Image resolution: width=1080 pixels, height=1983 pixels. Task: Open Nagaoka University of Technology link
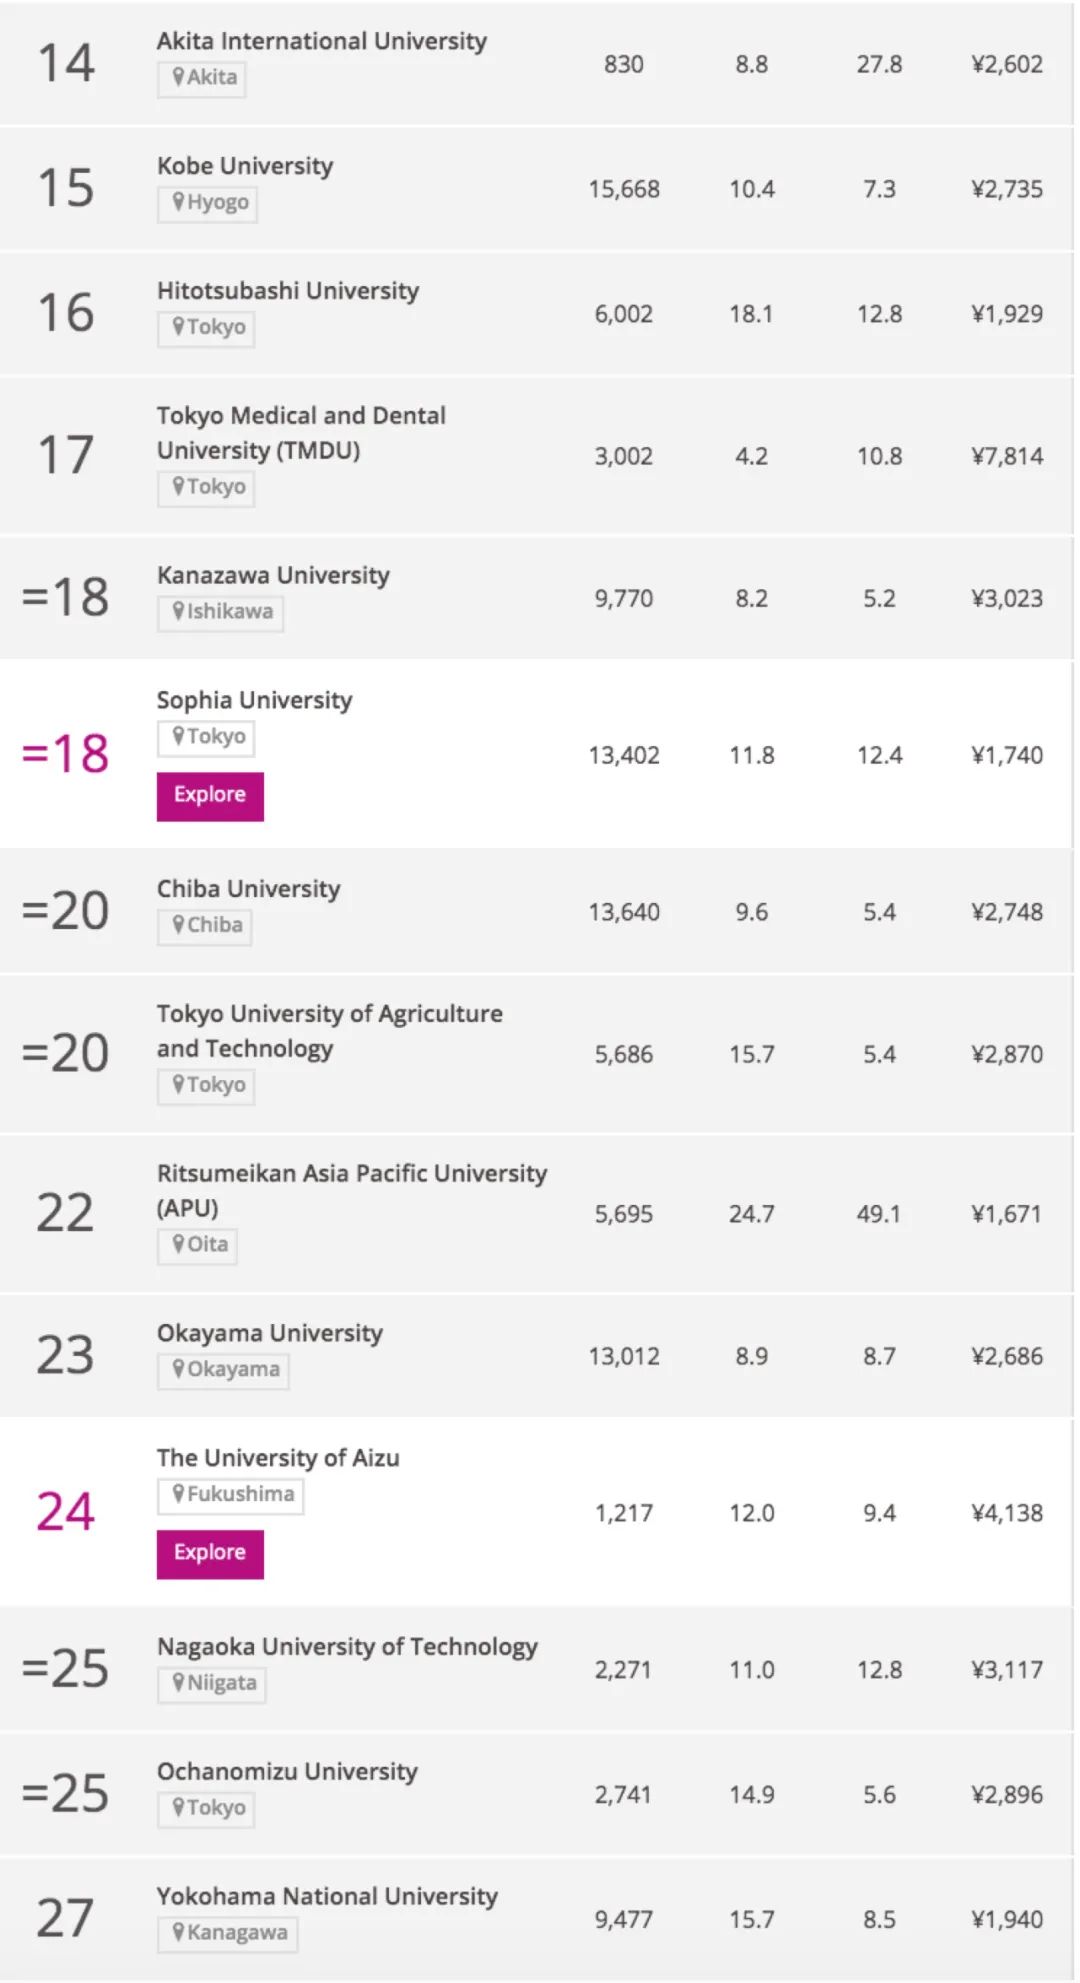click(x=347, y=1647)
